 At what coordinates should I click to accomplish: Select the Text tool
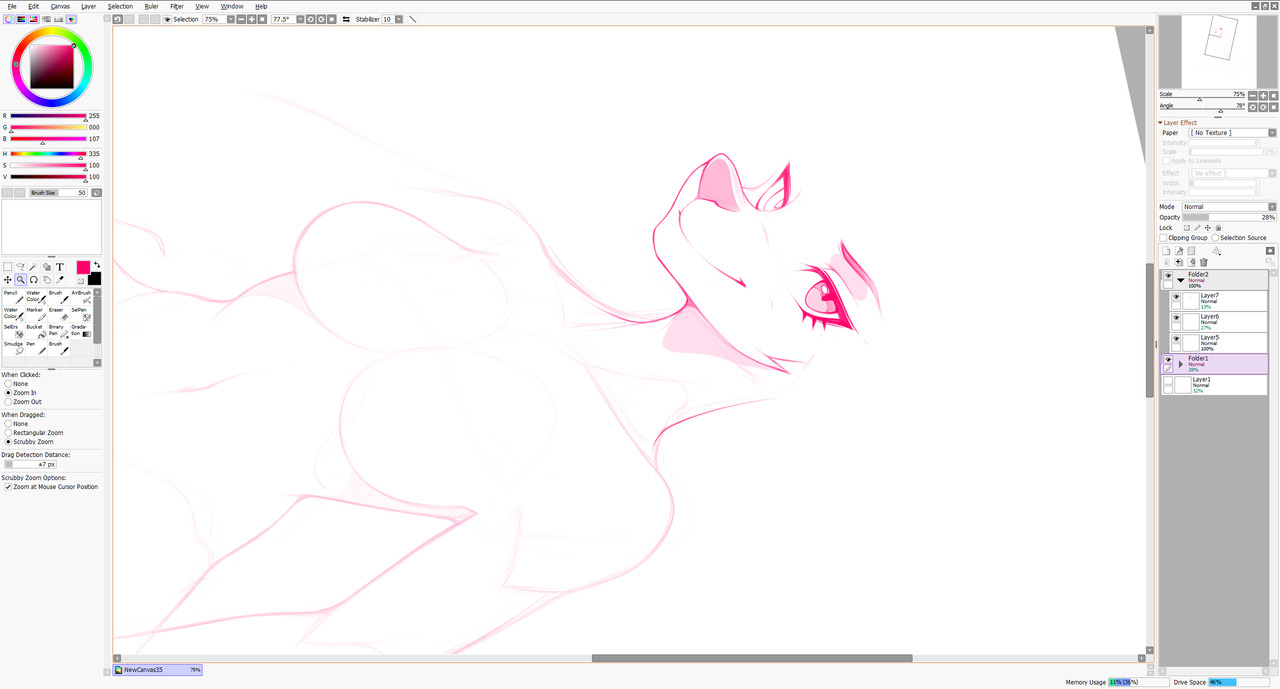click(60, 267)
